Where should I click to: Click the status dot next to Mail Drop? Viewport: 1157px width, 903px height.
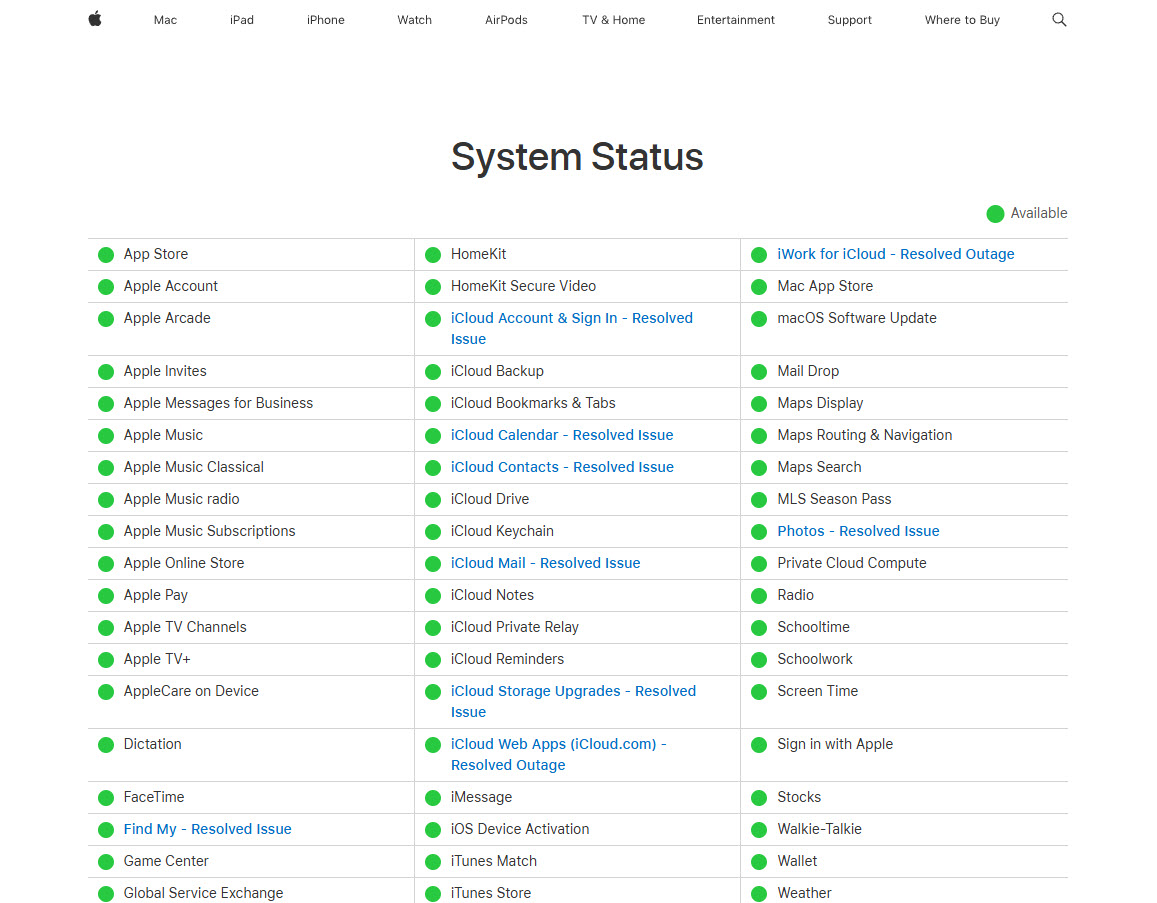759,372
